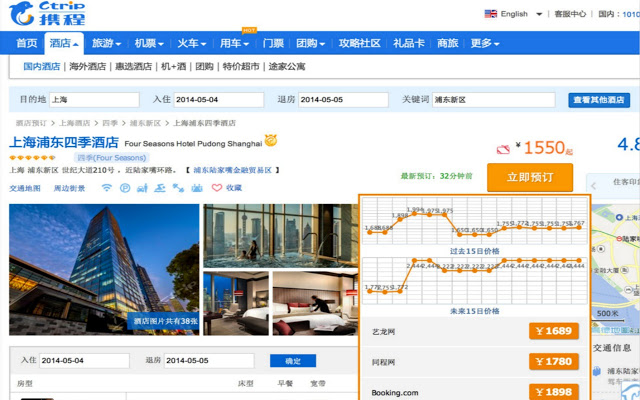Click the blue 确定 button

click(293, 361)
